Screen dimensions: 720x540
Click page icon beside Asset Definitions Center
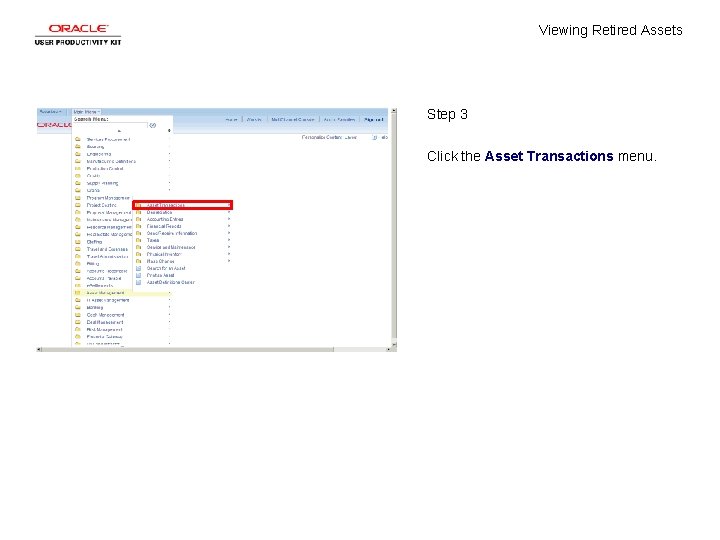pyautogui.click(x=138, y=282)
